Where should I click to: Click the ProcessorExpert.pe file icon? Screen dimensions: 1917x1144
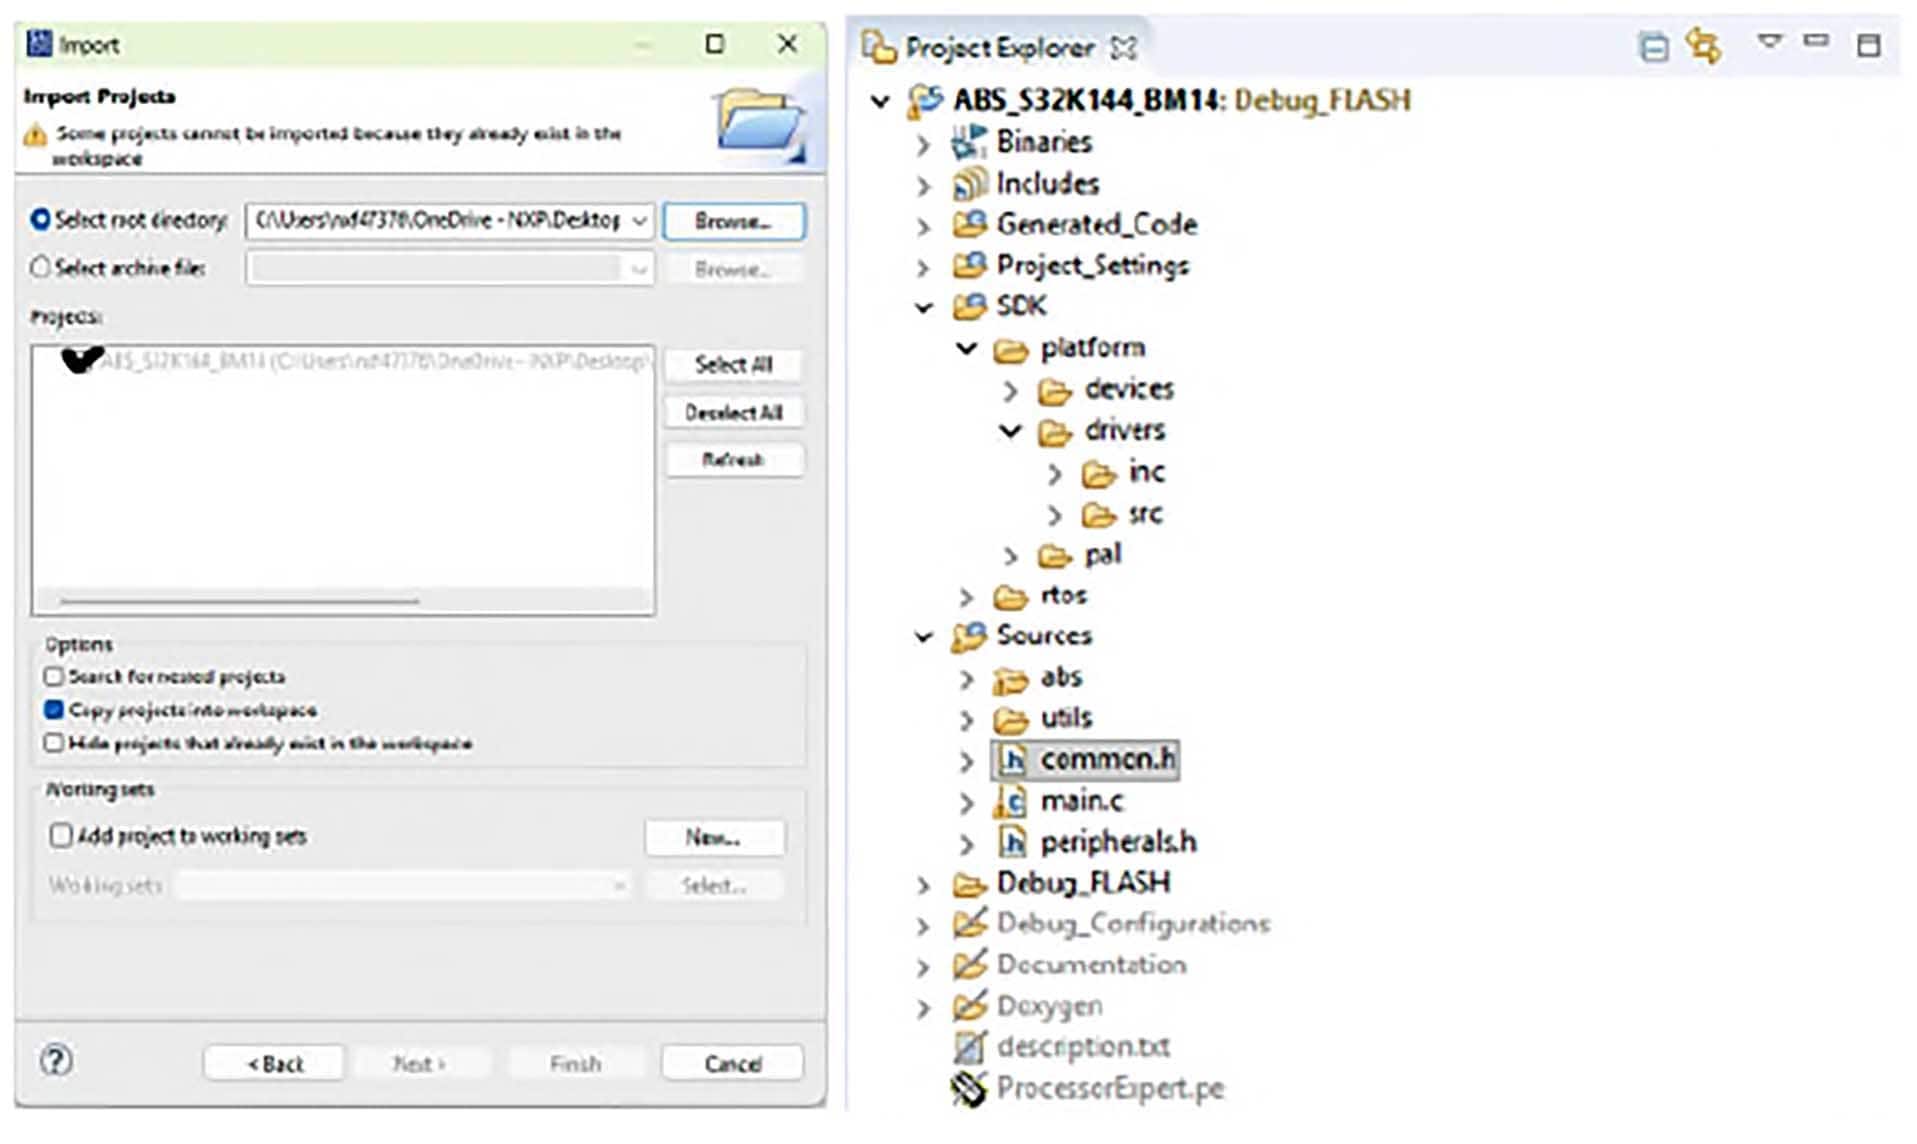(x=967, y=1088)
